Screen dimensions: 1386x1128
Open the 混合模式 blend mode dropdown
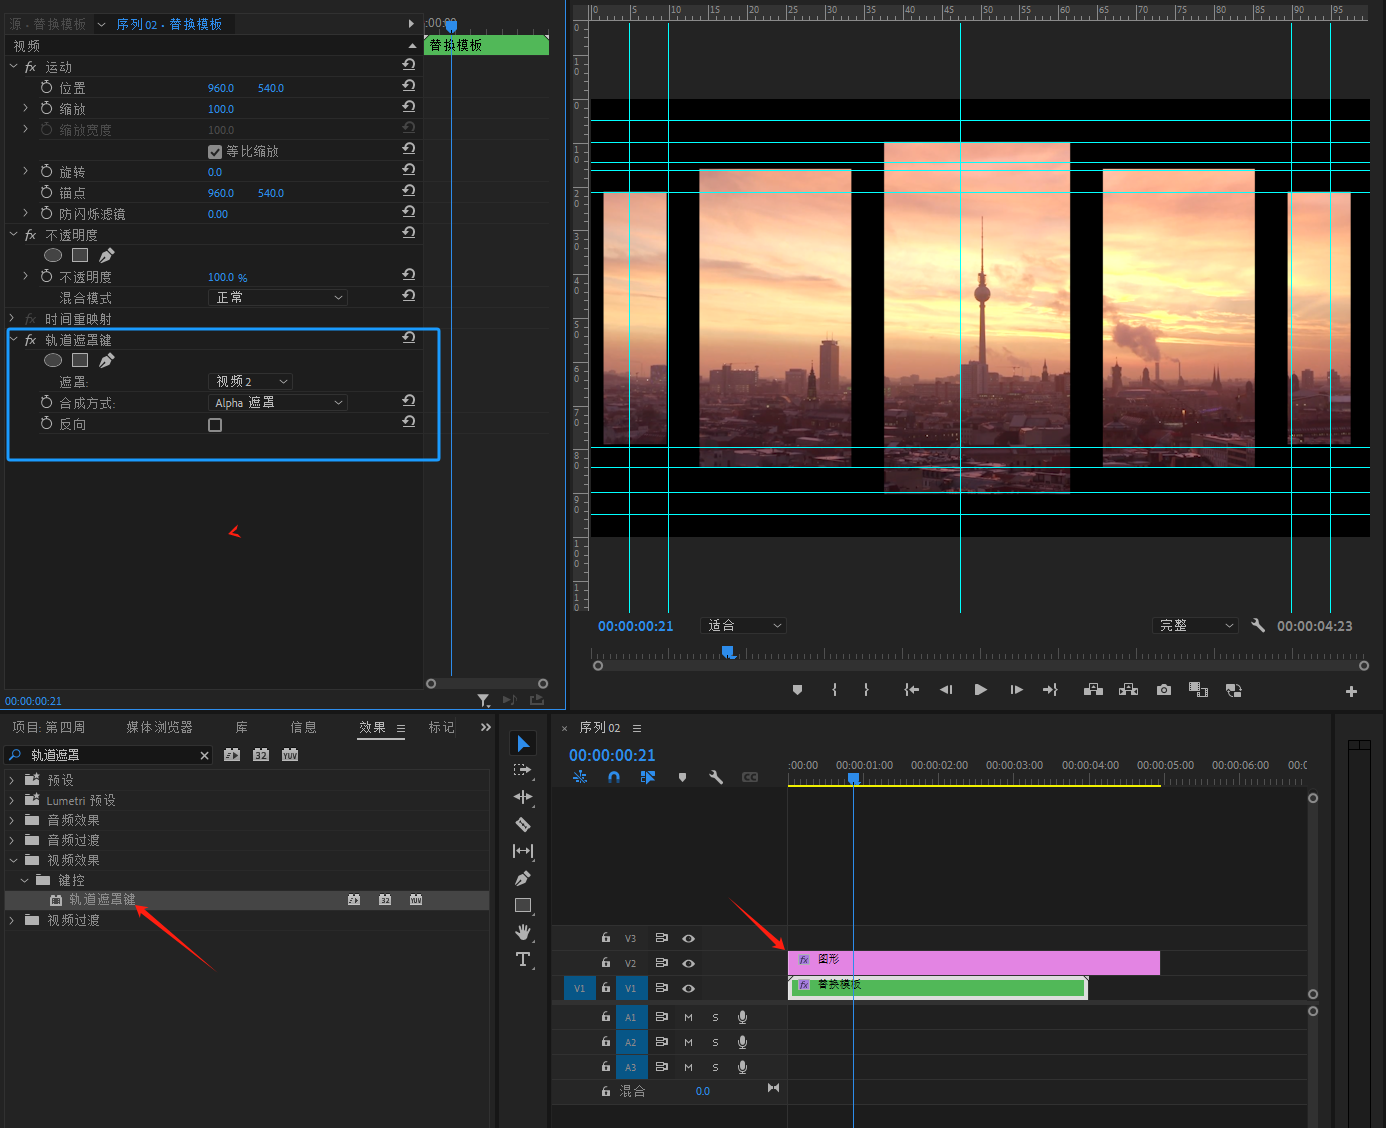pyautogui.click(x=277, y=297)
